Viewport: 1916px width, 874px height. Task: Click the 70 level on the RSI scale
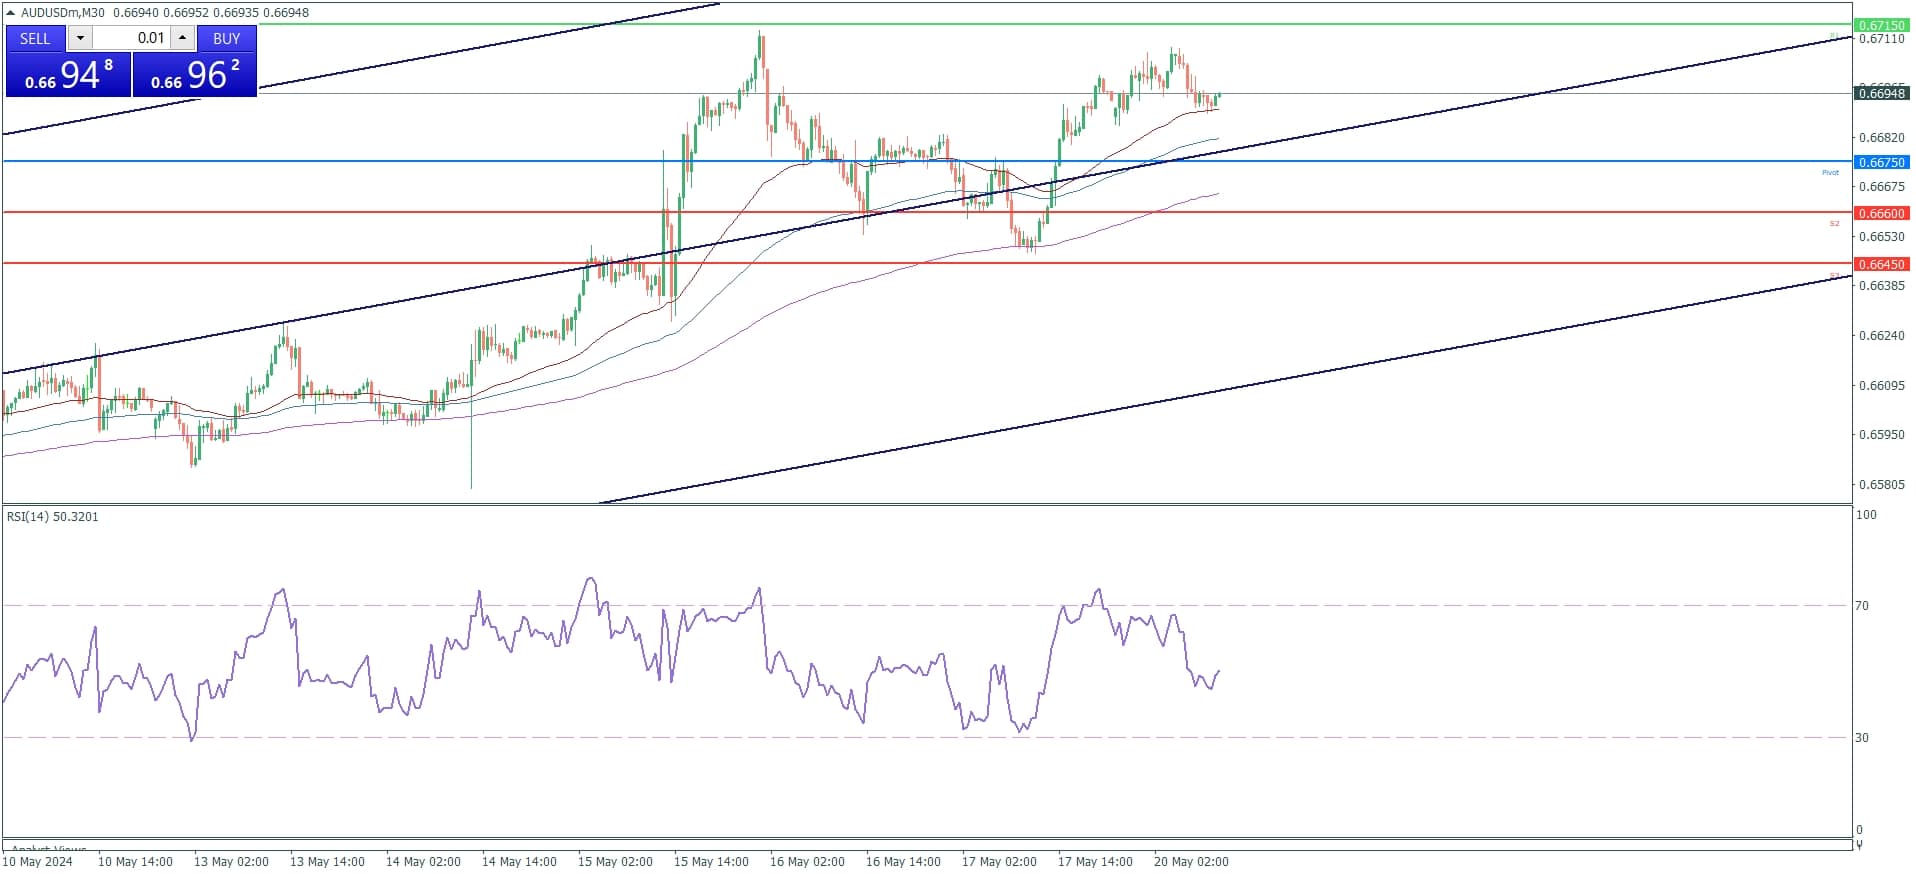pos(1862,606)
